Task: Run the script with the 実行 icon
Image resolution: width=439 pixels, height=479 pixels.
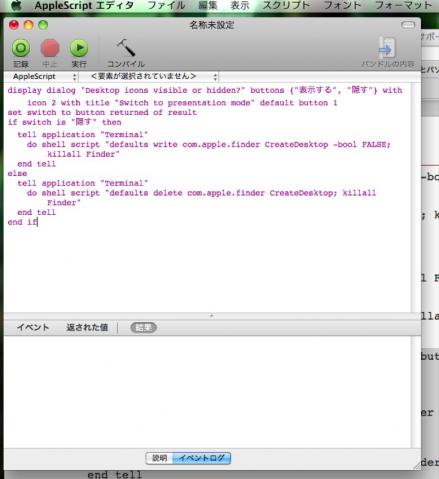Action: [x=79, y=48]
